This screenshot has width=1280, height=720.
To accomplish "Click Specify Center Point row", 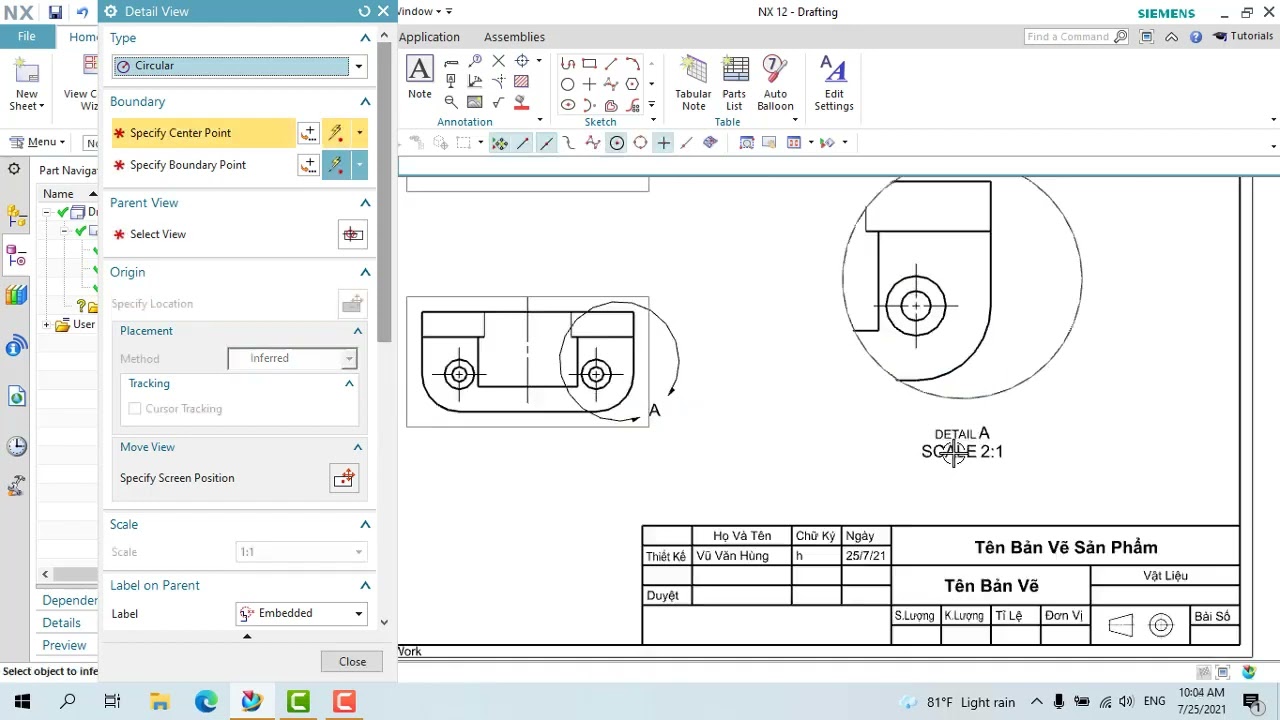I will (x=204, y=133).
